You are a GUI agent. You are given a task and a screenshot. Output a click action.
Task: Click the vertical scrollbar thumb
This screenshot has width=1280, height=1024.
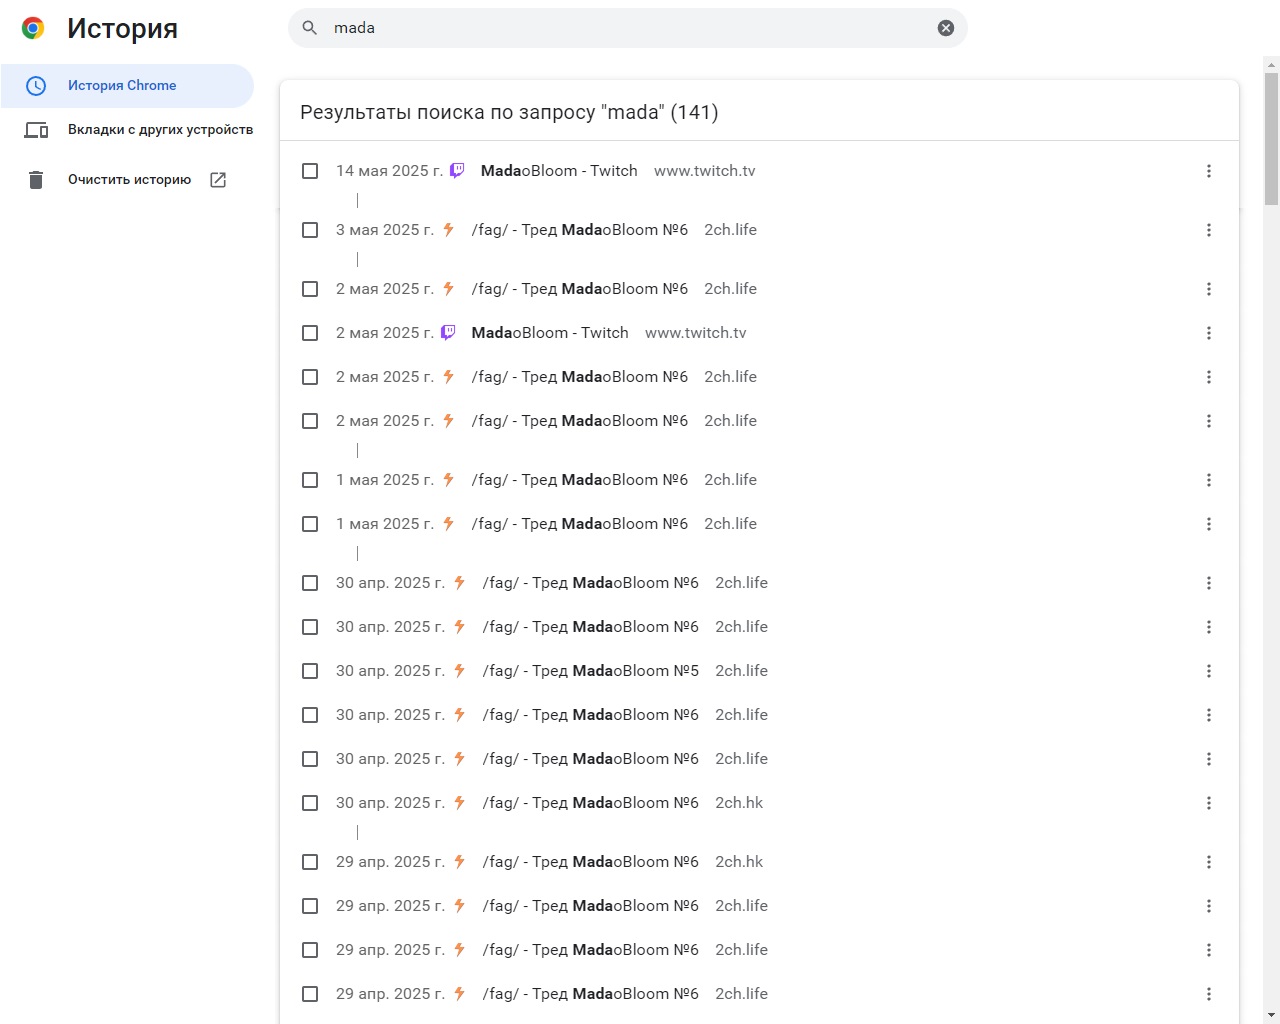click(1271, 139)
